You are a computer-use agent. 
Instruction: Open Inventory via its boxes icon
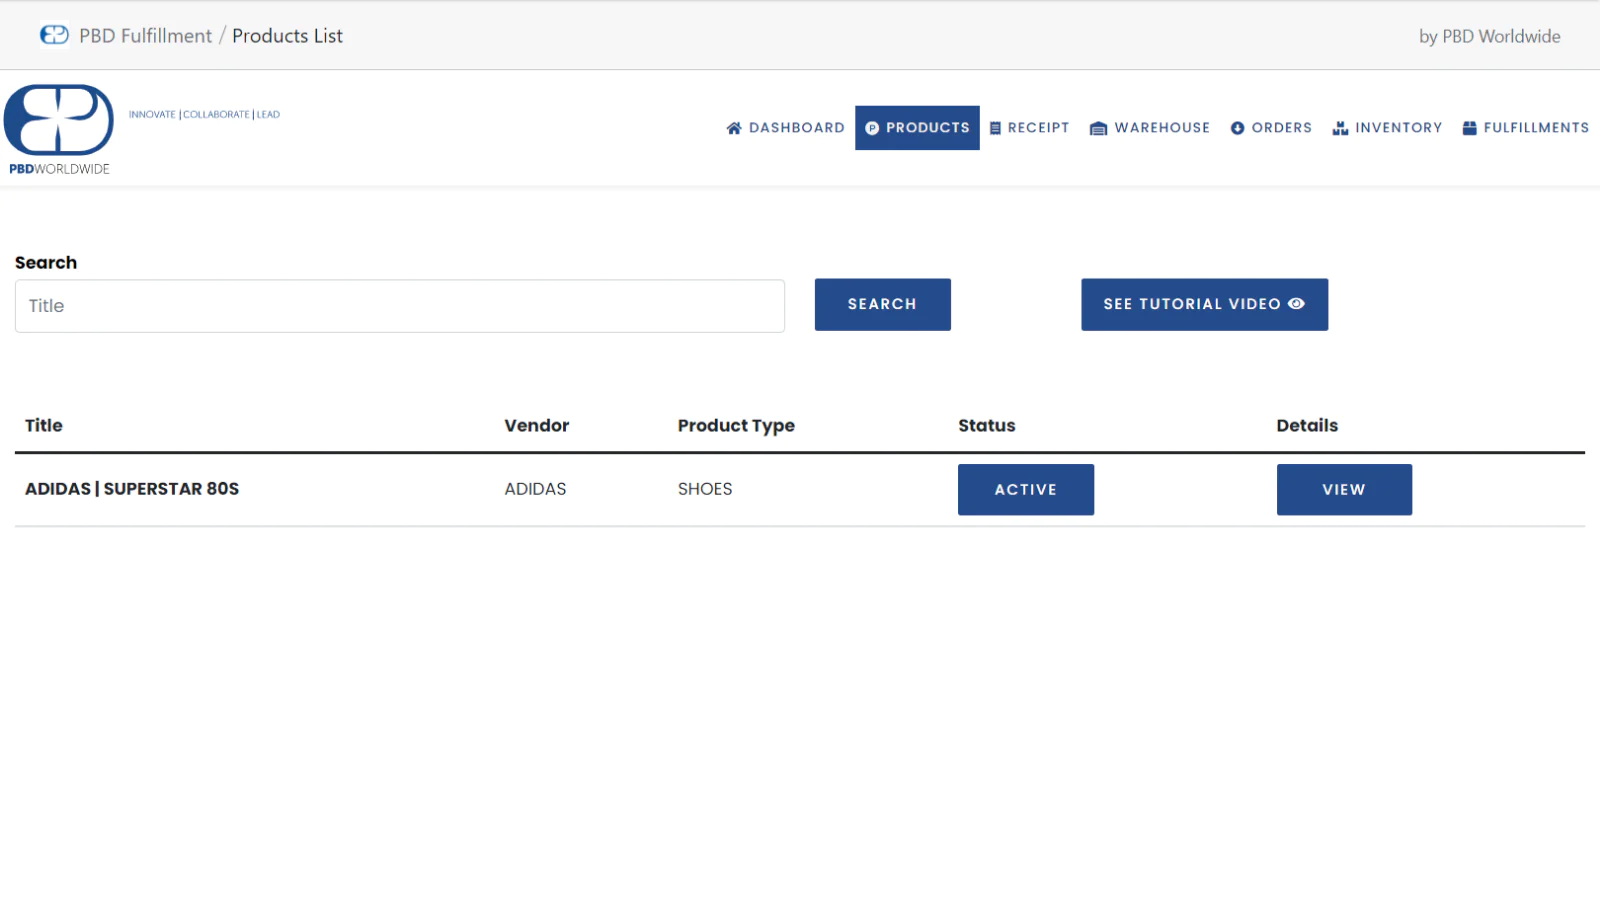coord(1340,128)
